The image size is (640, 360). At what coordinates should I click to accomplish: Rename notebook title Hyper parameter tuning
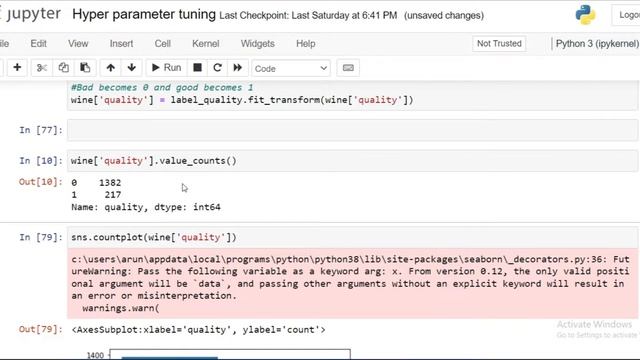click(144, 15)
